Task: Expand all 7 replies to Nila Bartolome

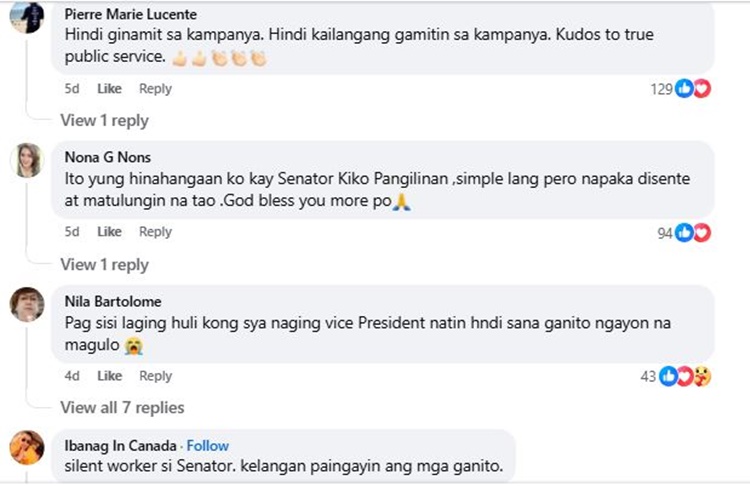Action: [x=122, y=408]
